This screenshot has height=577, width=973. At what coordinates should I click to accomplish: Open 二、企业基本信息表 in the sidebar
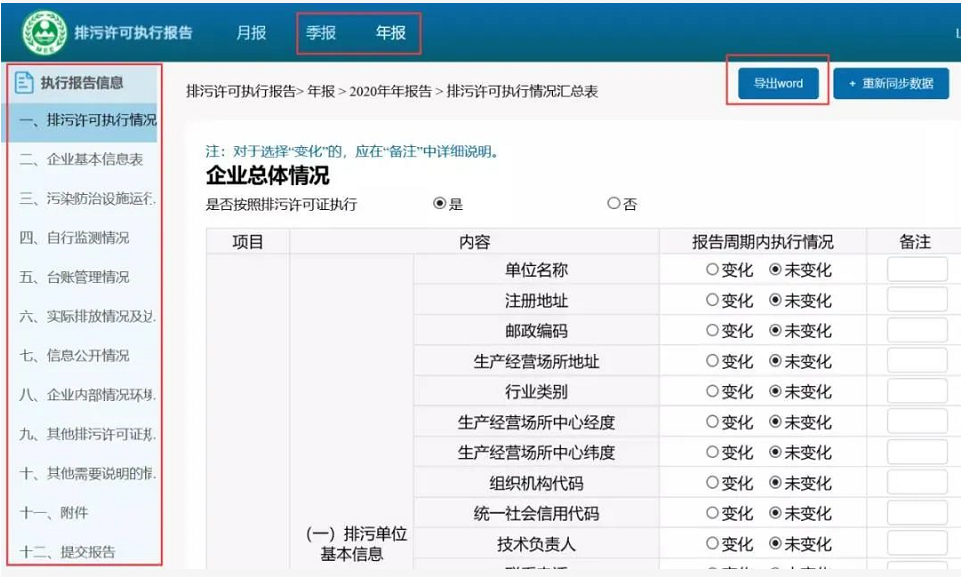tap(82, 160)
